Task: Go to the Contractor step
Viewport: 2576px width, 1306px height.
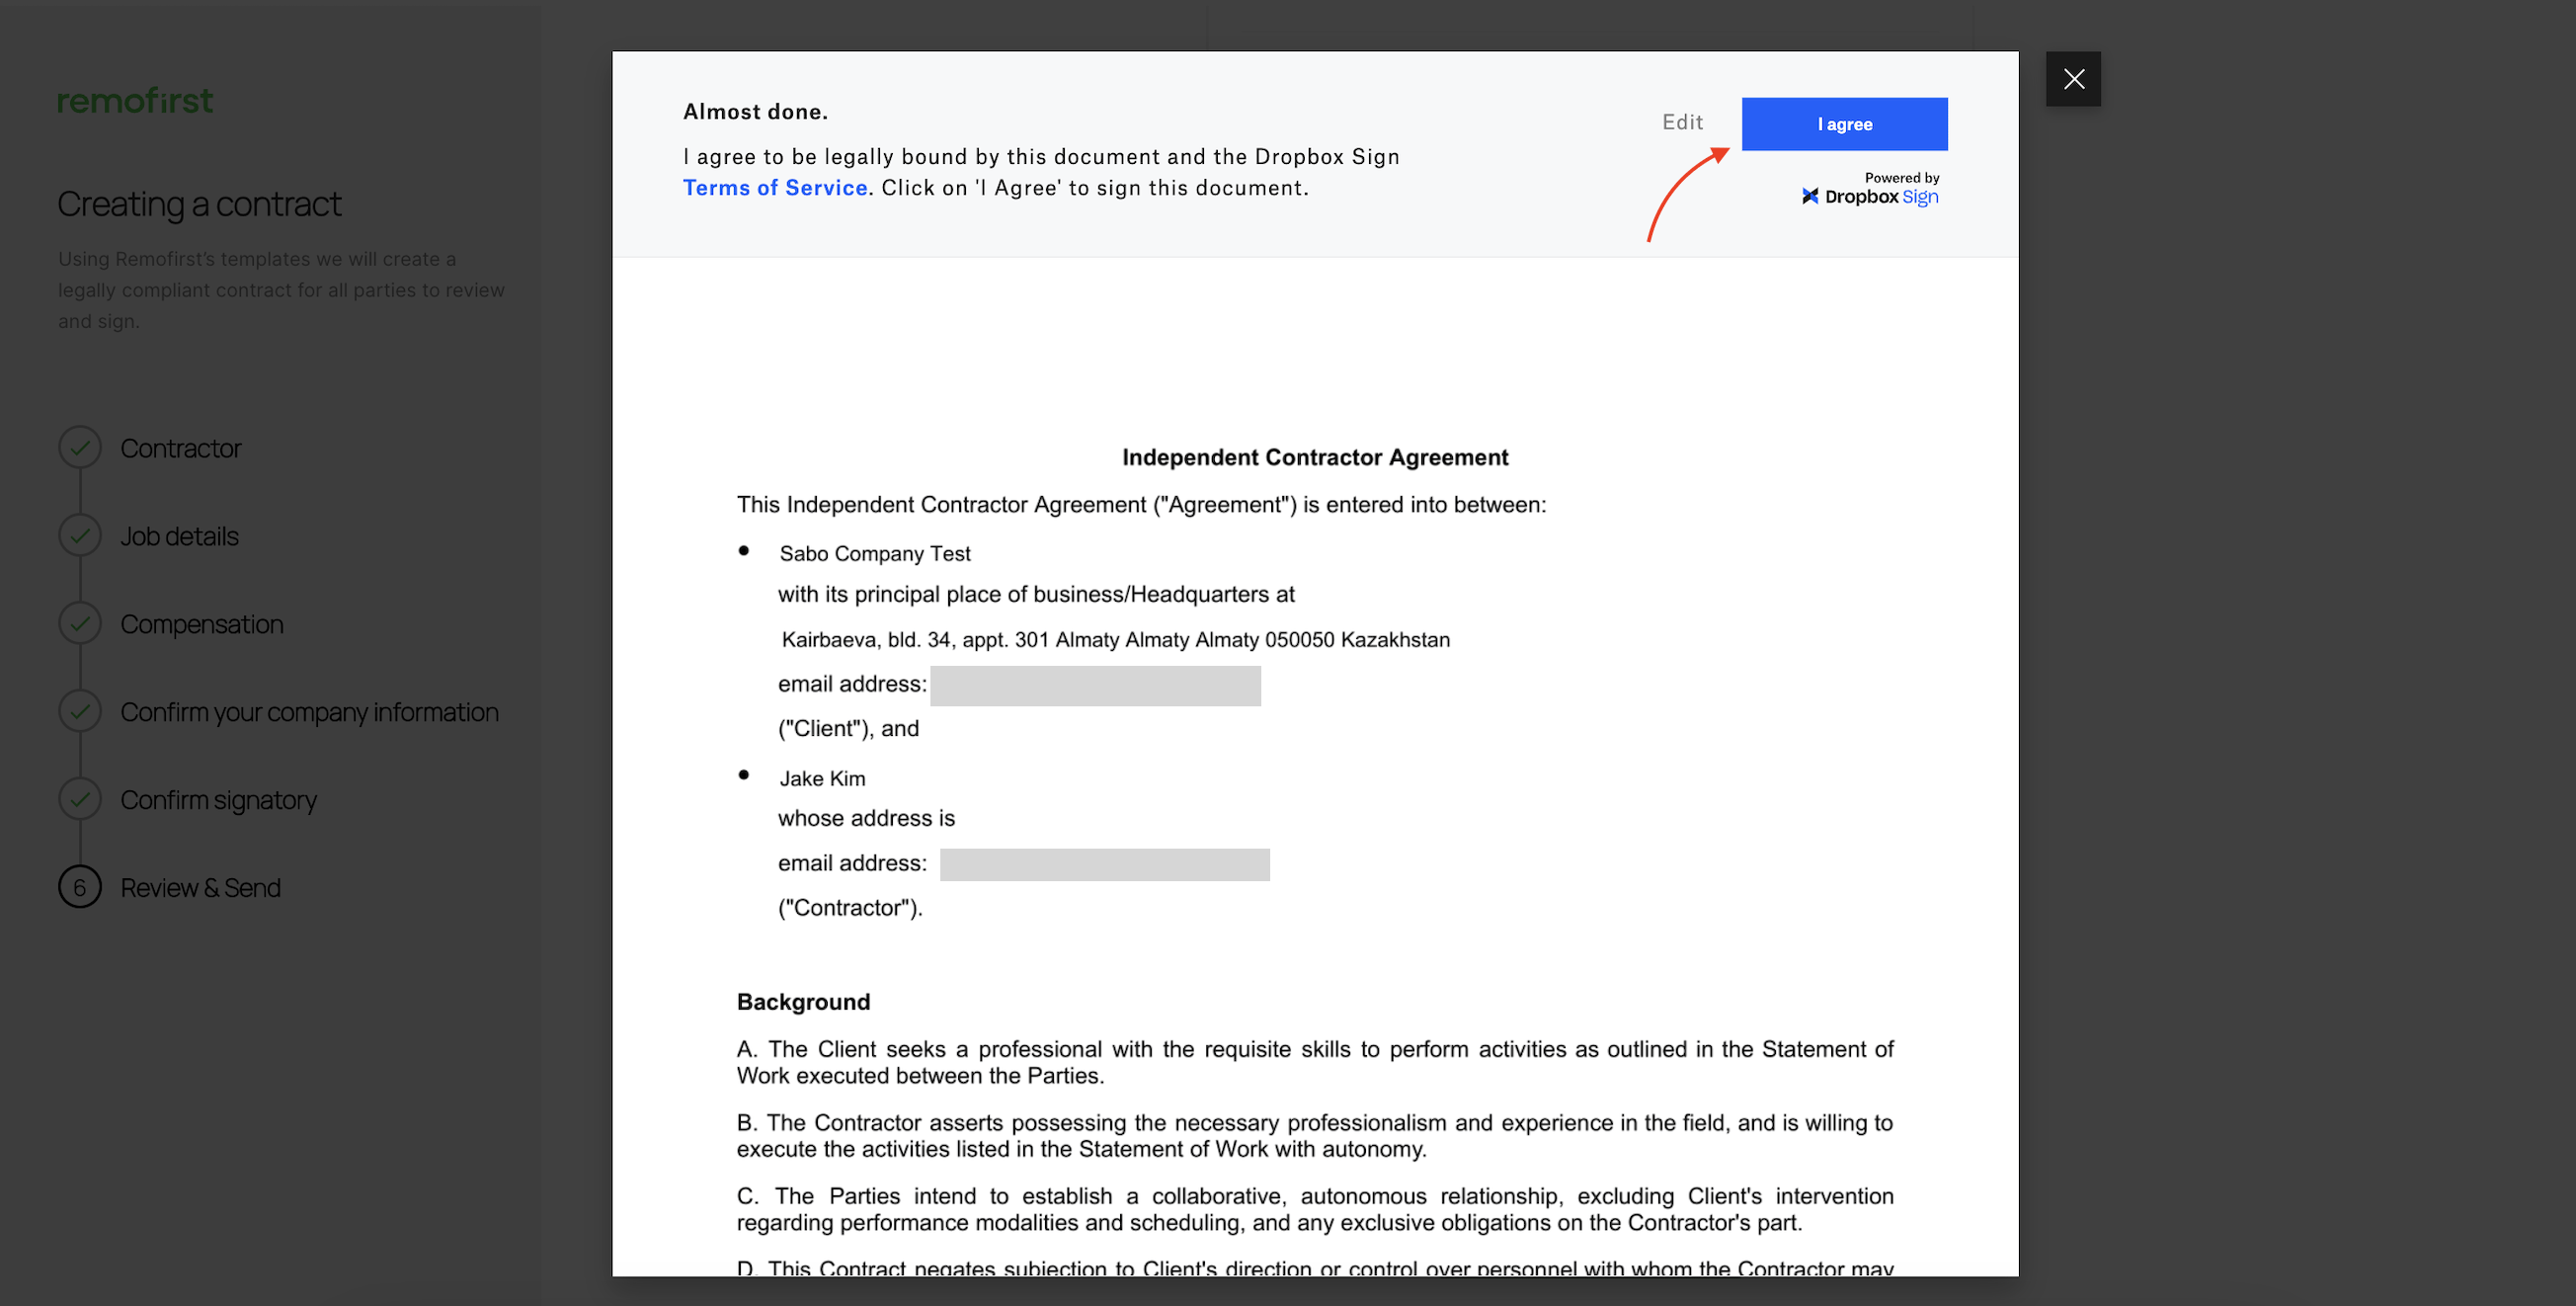Action: point(181,448)
